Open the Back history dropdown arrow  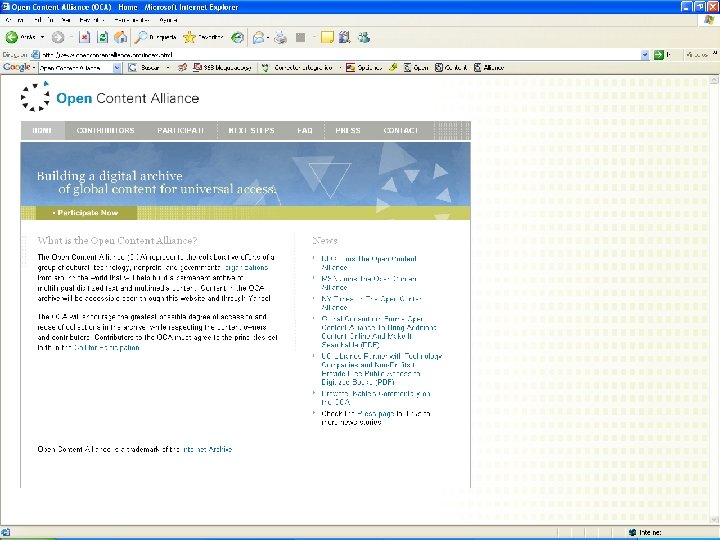click(x=42, y=37)
